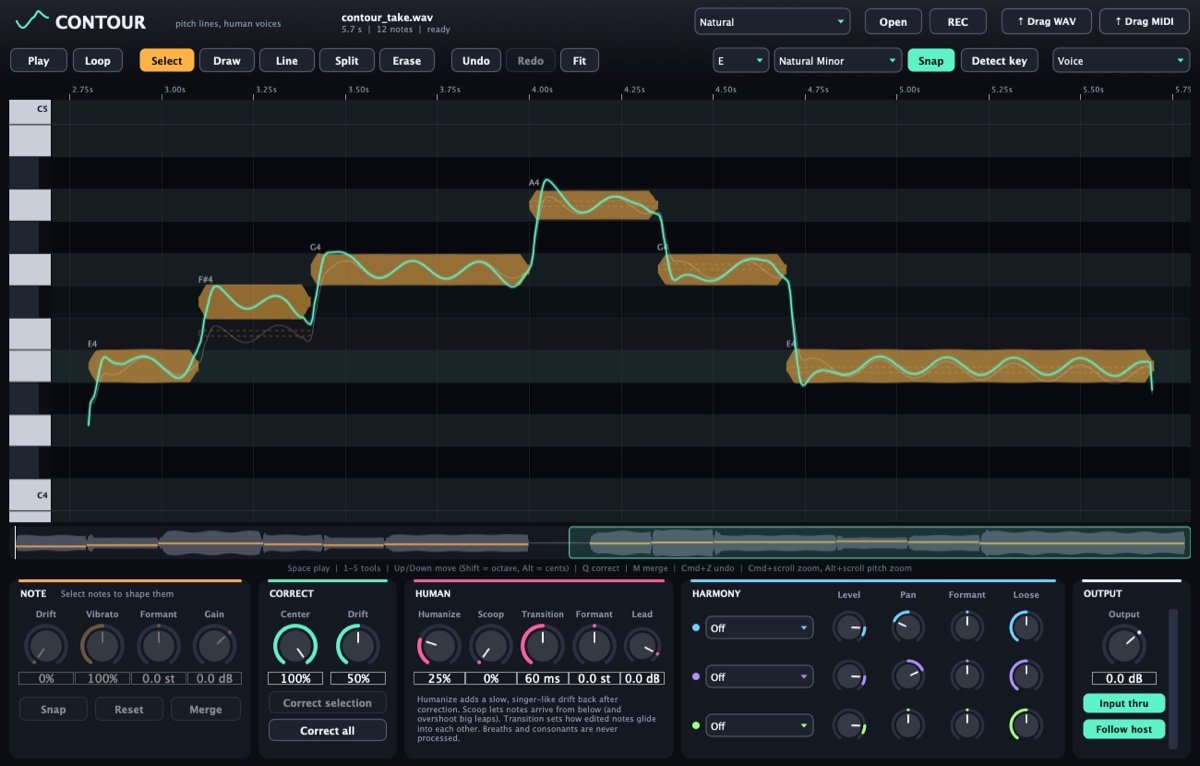
Task: Click the Vibrato knob in Note panel
Action: [x=101, y=645]
